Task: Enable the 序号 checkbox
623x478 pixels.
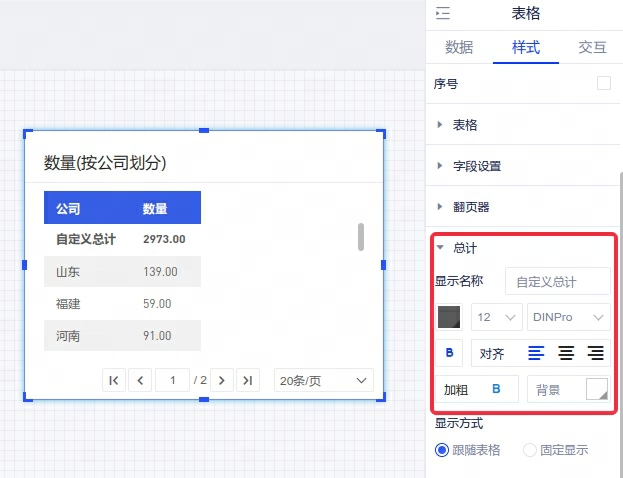Action: (x=604, y=84)
